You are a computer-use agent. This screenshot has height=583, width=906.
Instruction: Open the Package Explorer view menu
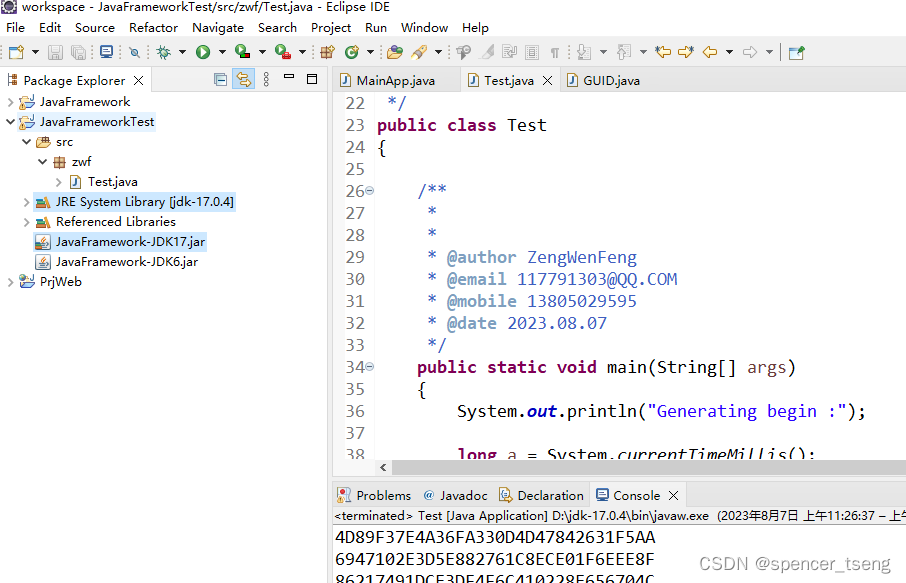pyautogui.click(x=266, y=80)
